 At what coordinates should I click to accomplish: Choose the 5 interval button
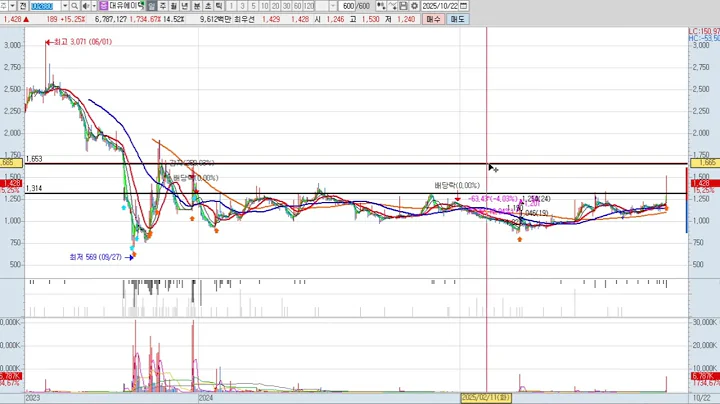253,6
